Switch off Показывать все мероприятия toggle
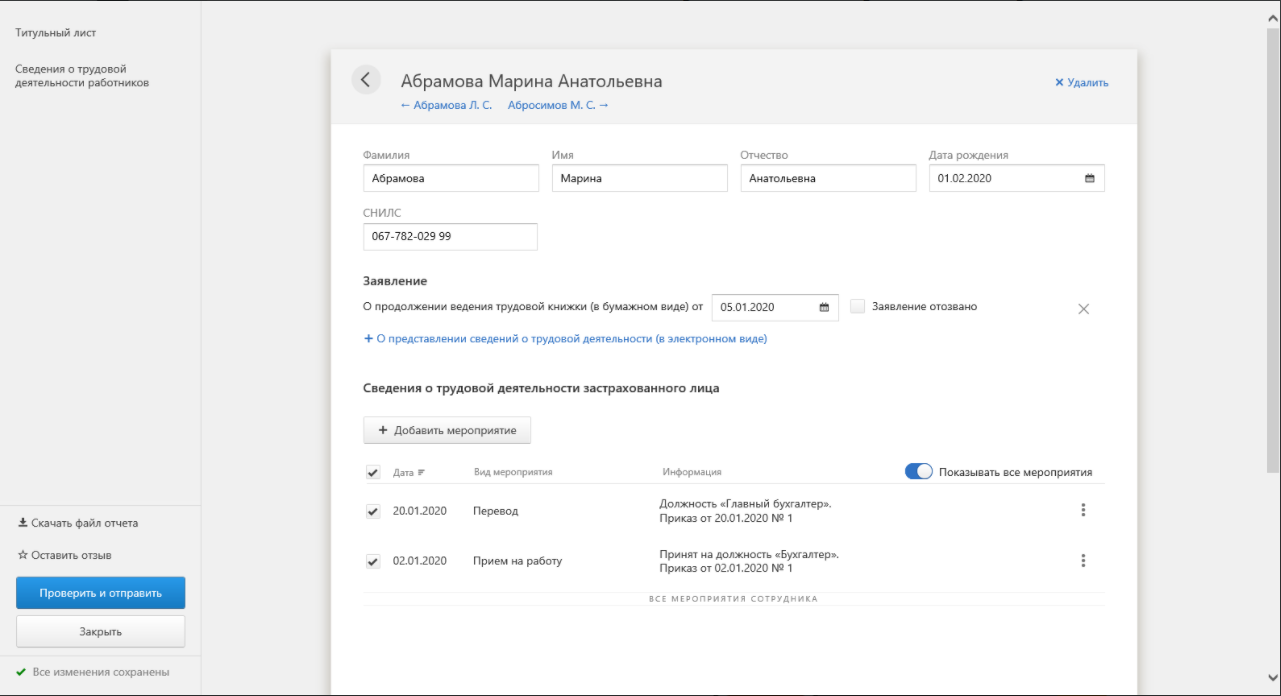1281x696 pixels. (918, 472)
